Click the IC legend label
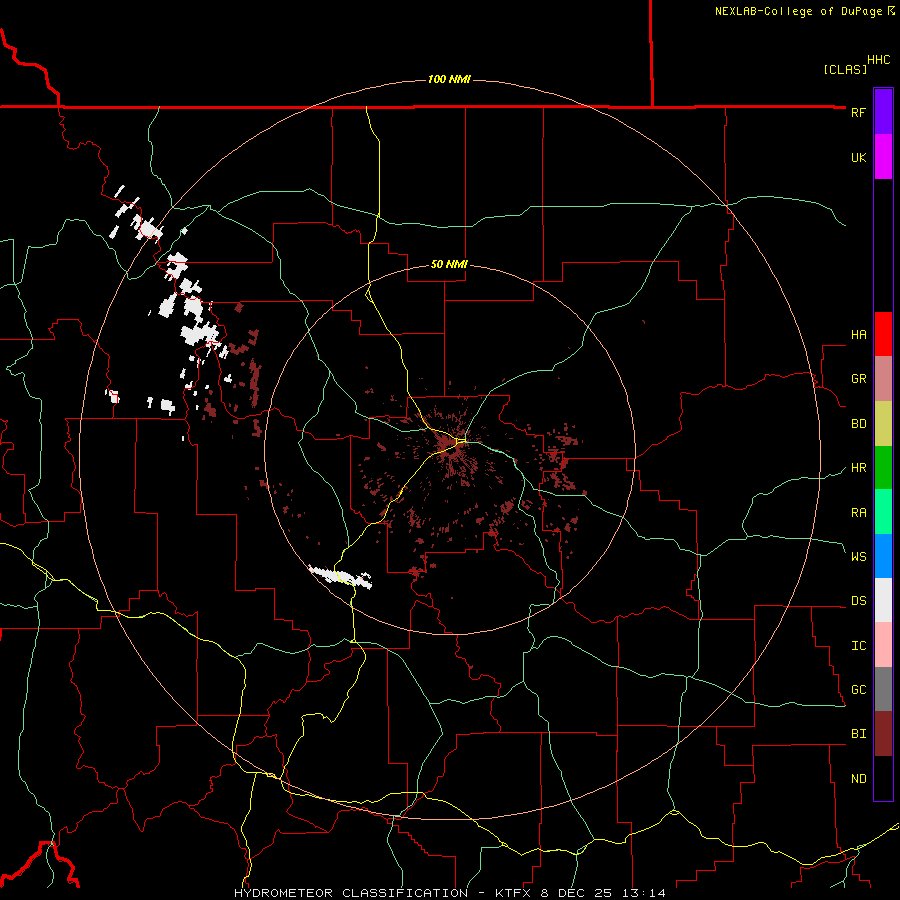The image size is (900, 900). point(858,646)
